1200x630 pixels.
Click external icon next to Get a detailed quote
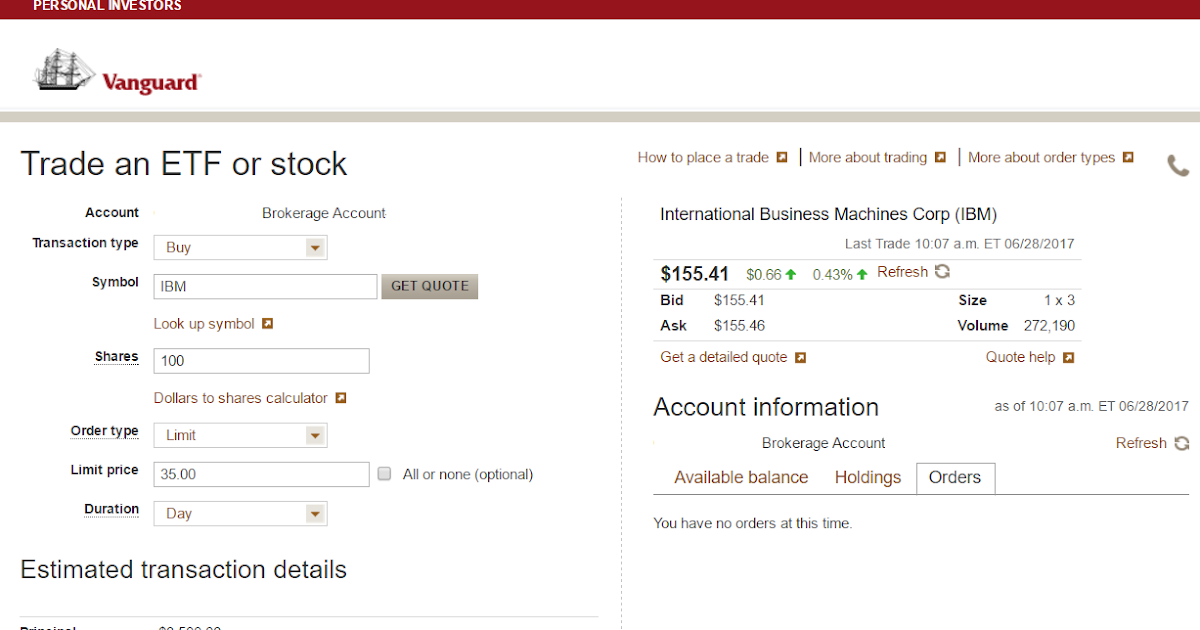pyautogui.click(x=800, y=357)
